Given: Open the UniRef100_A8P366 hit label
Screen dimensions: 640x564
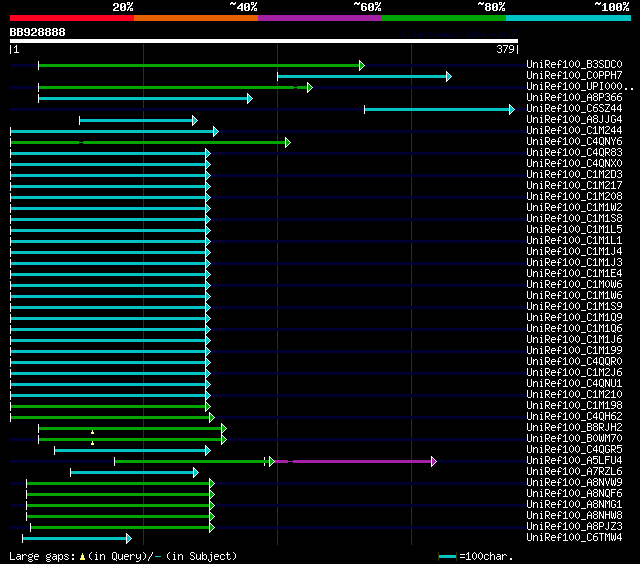Looking at the screenshot, I should [x=574, y=98].
